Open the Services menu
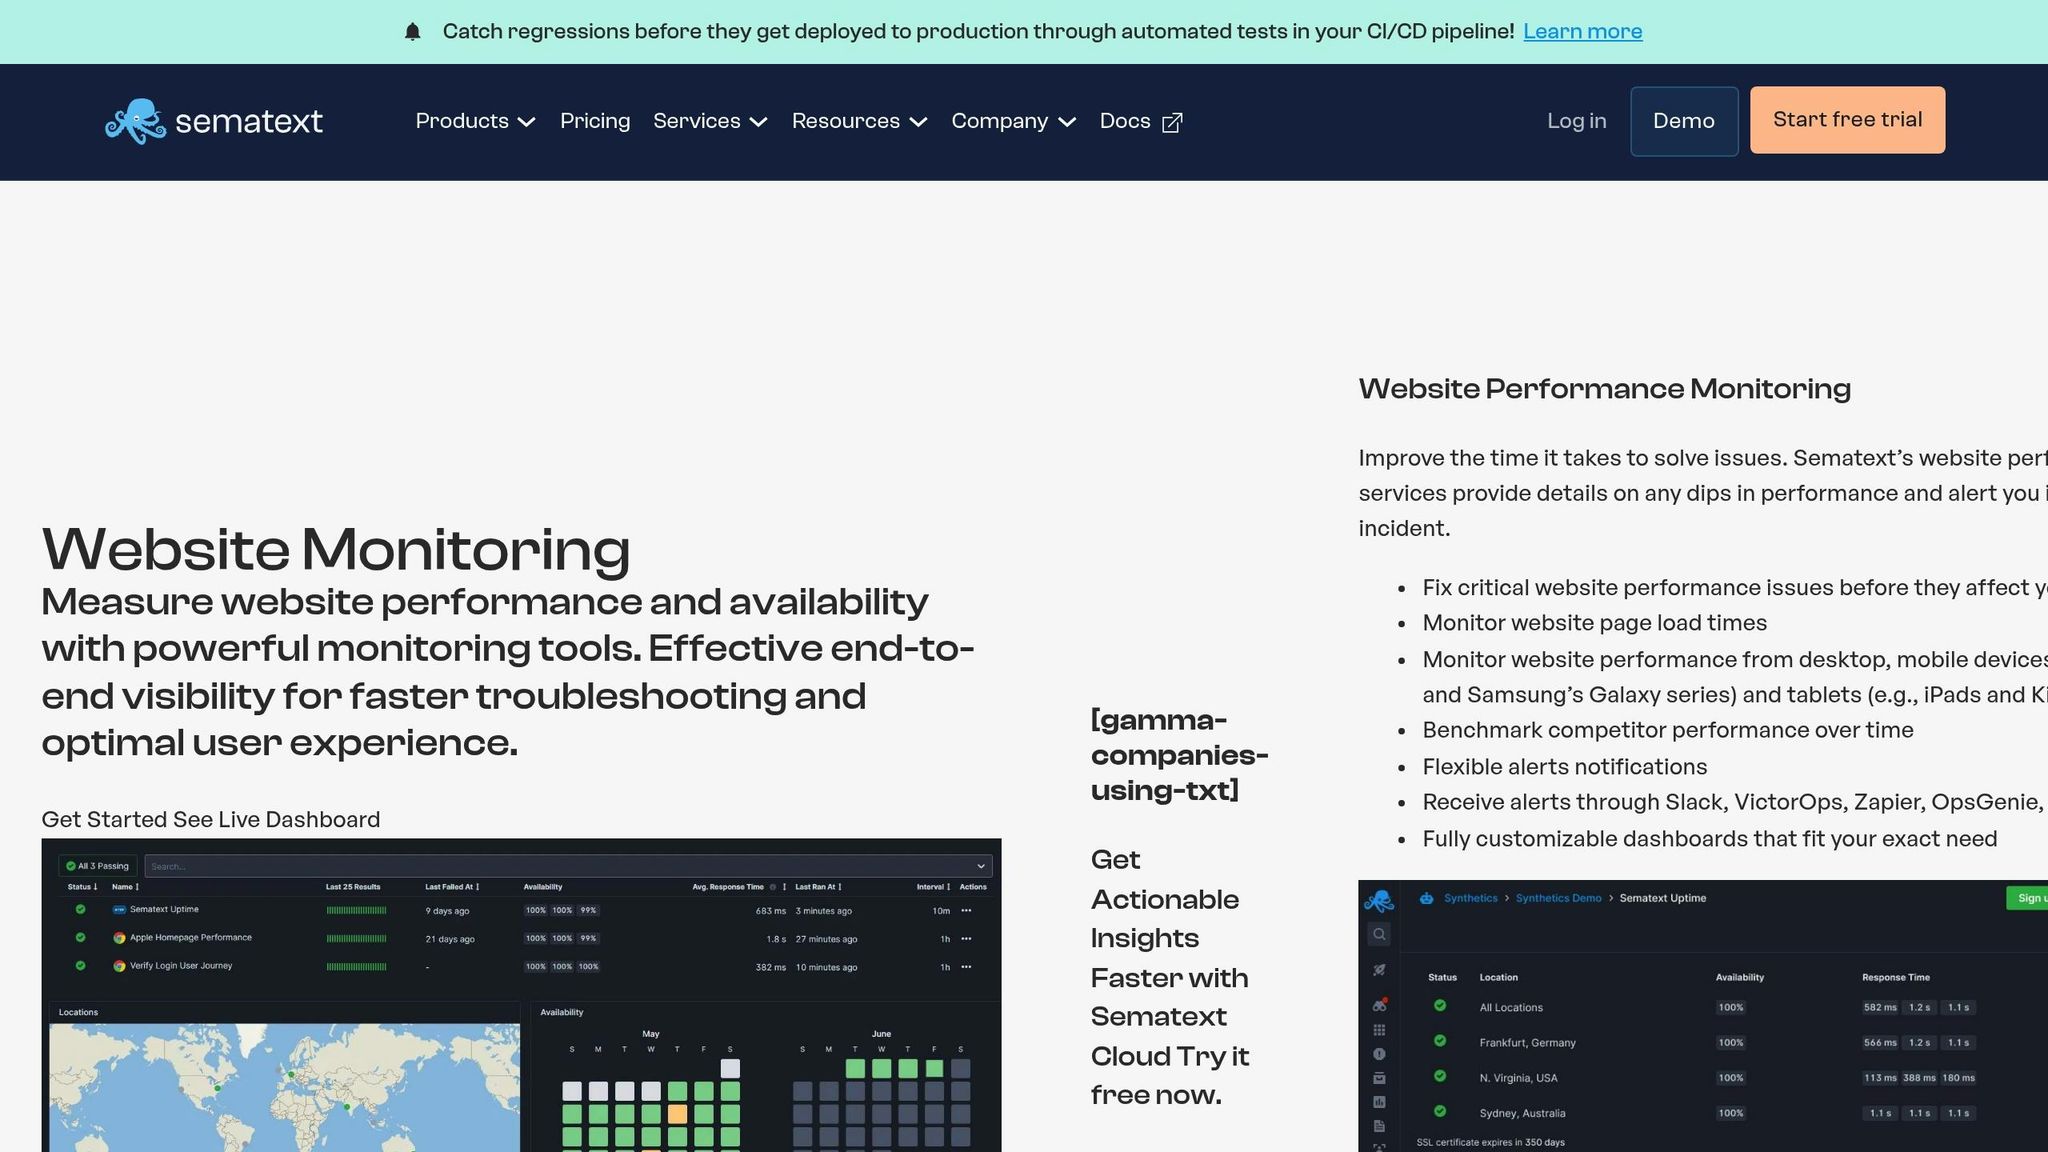The width and height of the screenshot is (2048, 1152). pos(710,121)
